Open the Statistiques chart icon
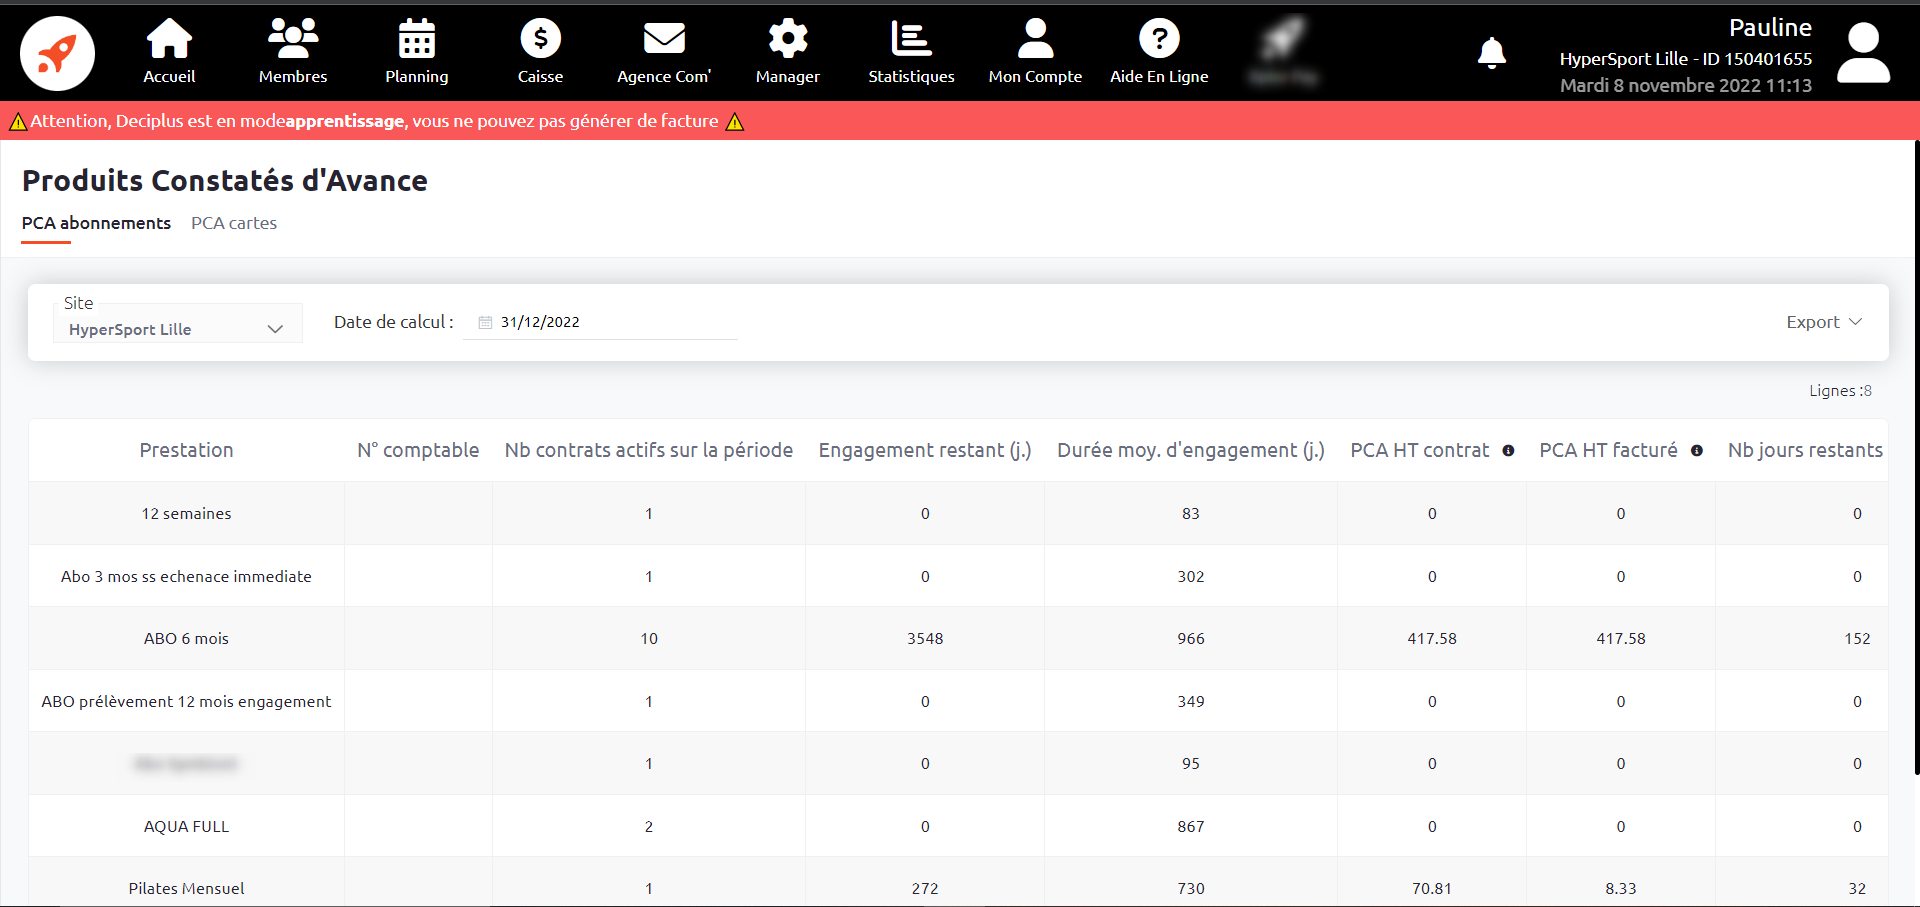The width and height of the screenshot is (1920, 907). [911, 39]
